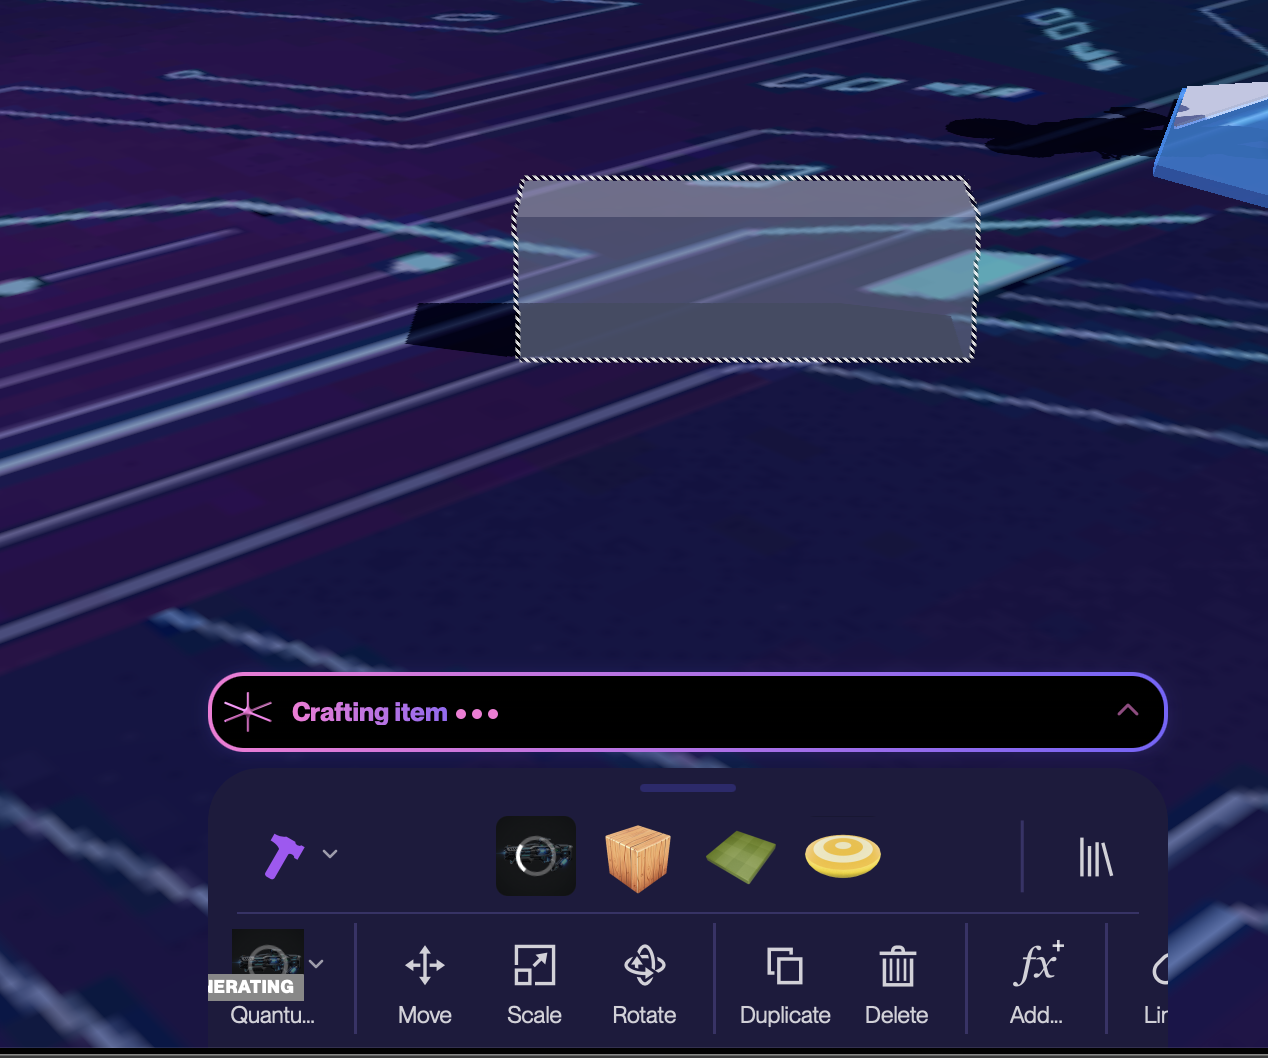This screenshot has width=1268, height=1058.
Task: Click the sparkle icon in Crafting bar
Action: coord(248,712)
